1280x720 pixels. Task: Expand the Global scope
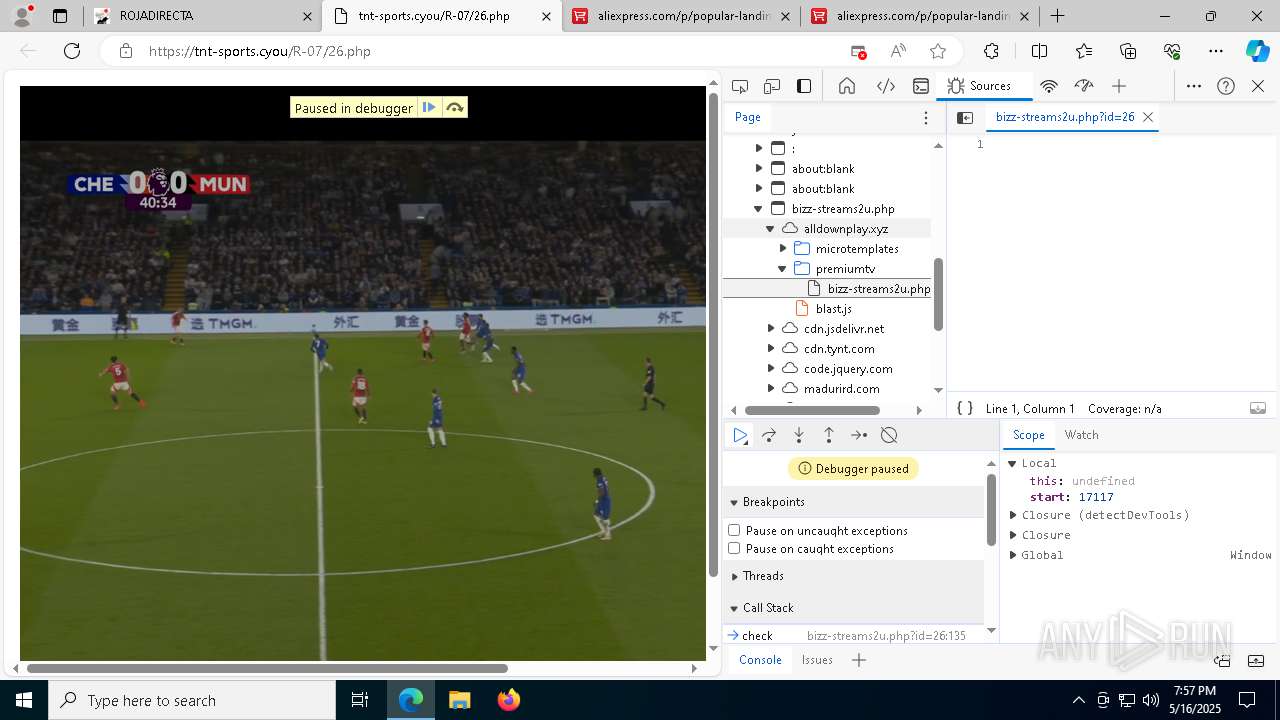[1012, 555]
